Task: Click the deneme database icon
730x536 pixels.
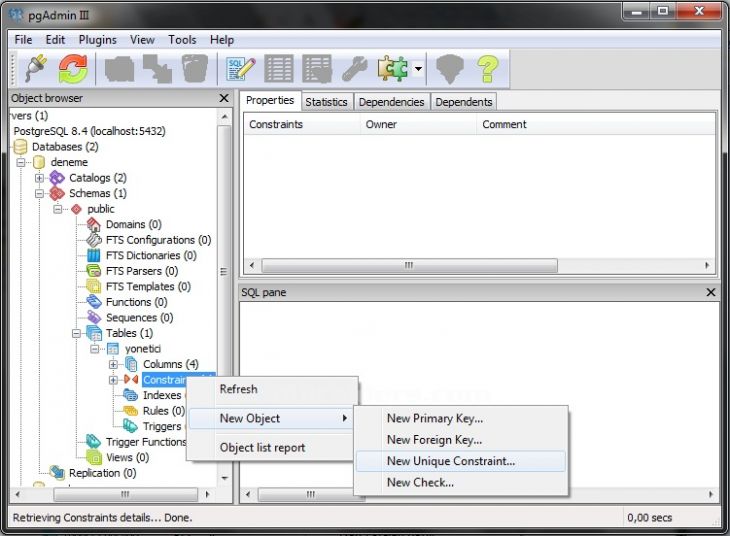Action: click(x=39, y=162)
